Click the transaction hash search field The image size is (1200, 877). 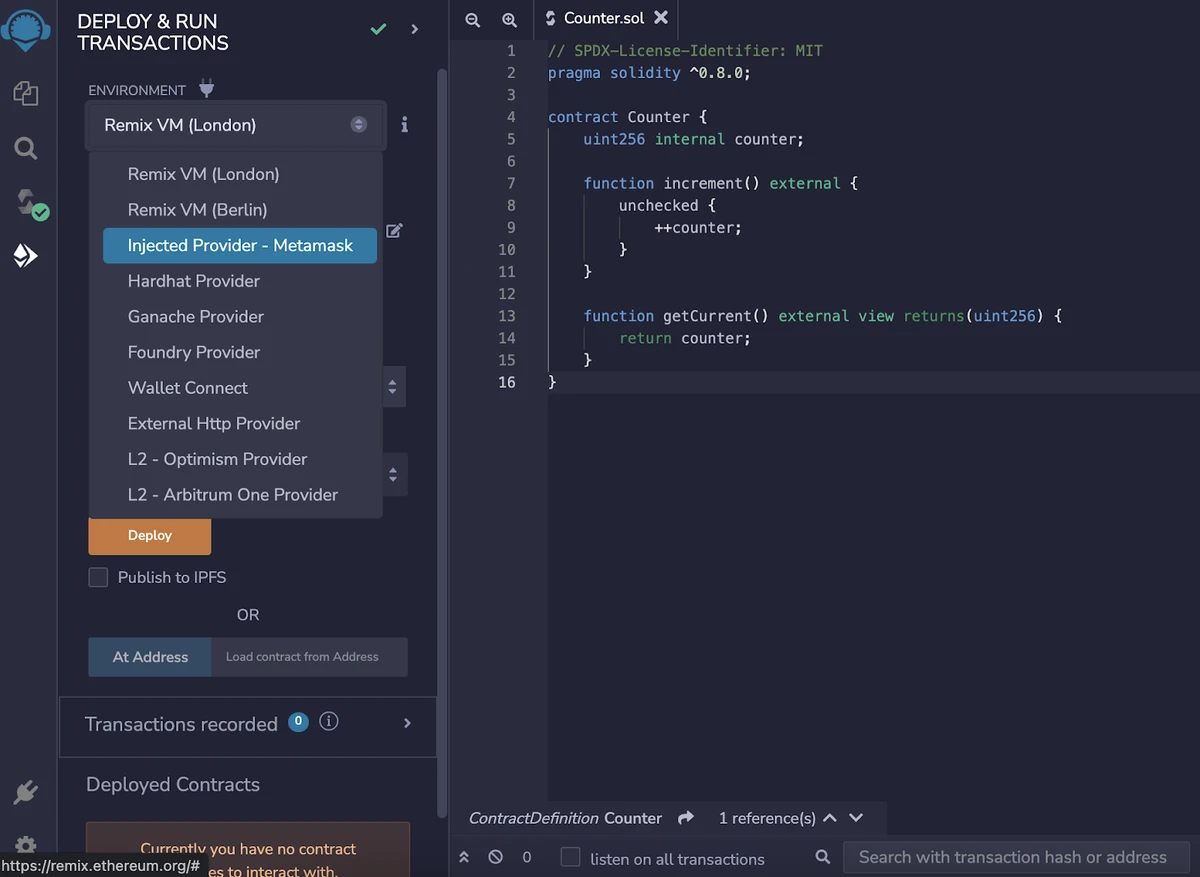1012,857
